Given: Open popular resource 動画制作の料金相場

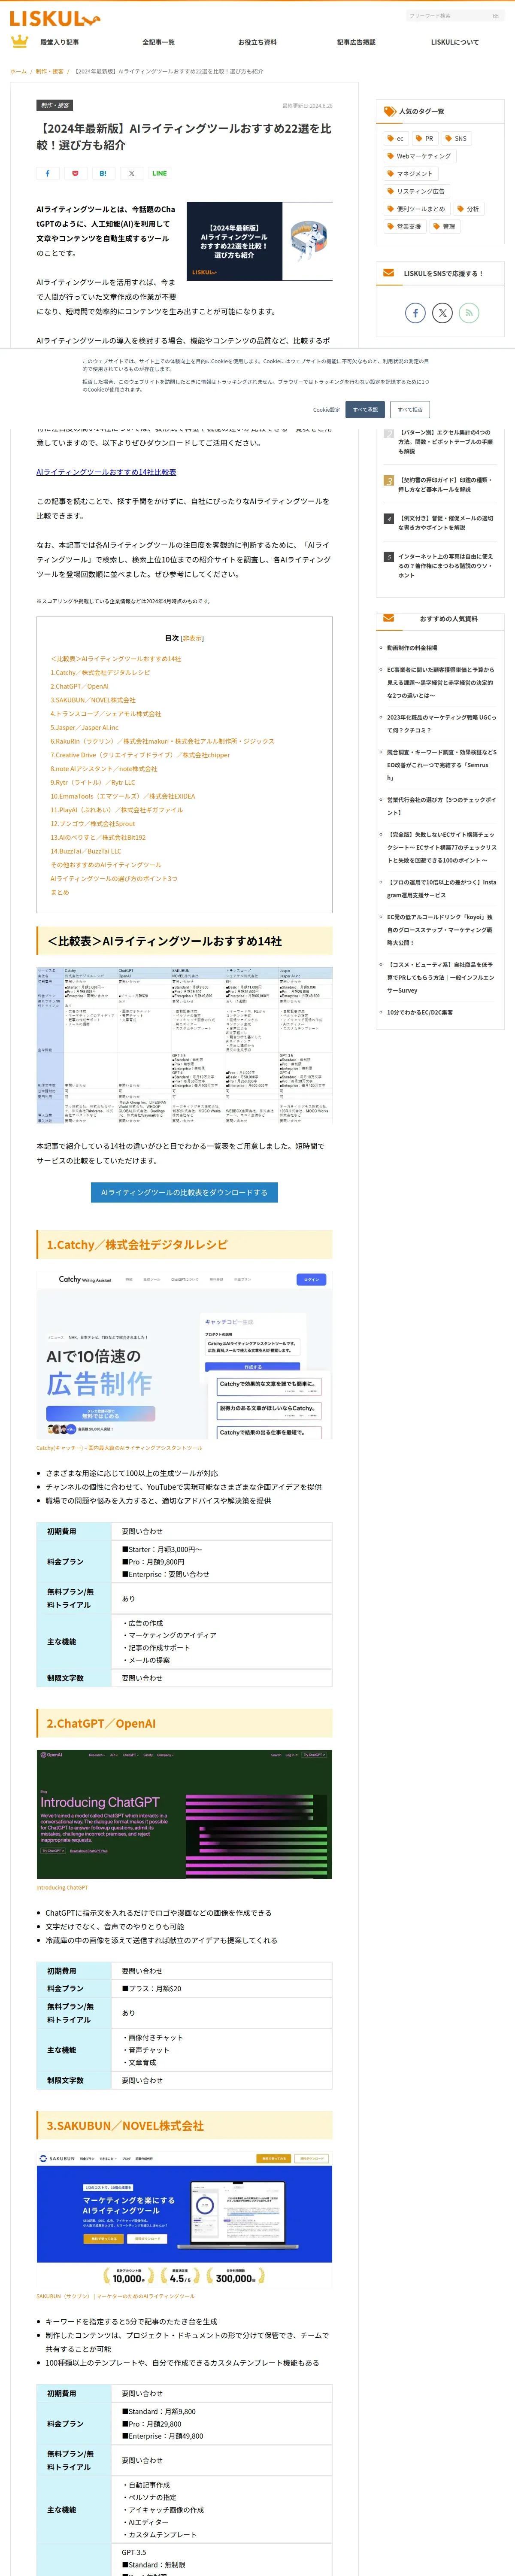Looking at the screenshot, I should pos(412,648).
